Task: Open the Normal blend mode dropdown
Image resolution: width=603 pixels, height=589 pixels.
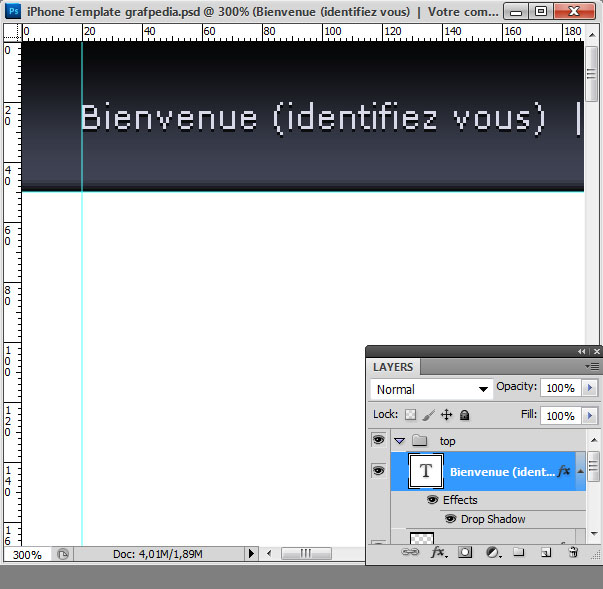Action: pos(431,389)
